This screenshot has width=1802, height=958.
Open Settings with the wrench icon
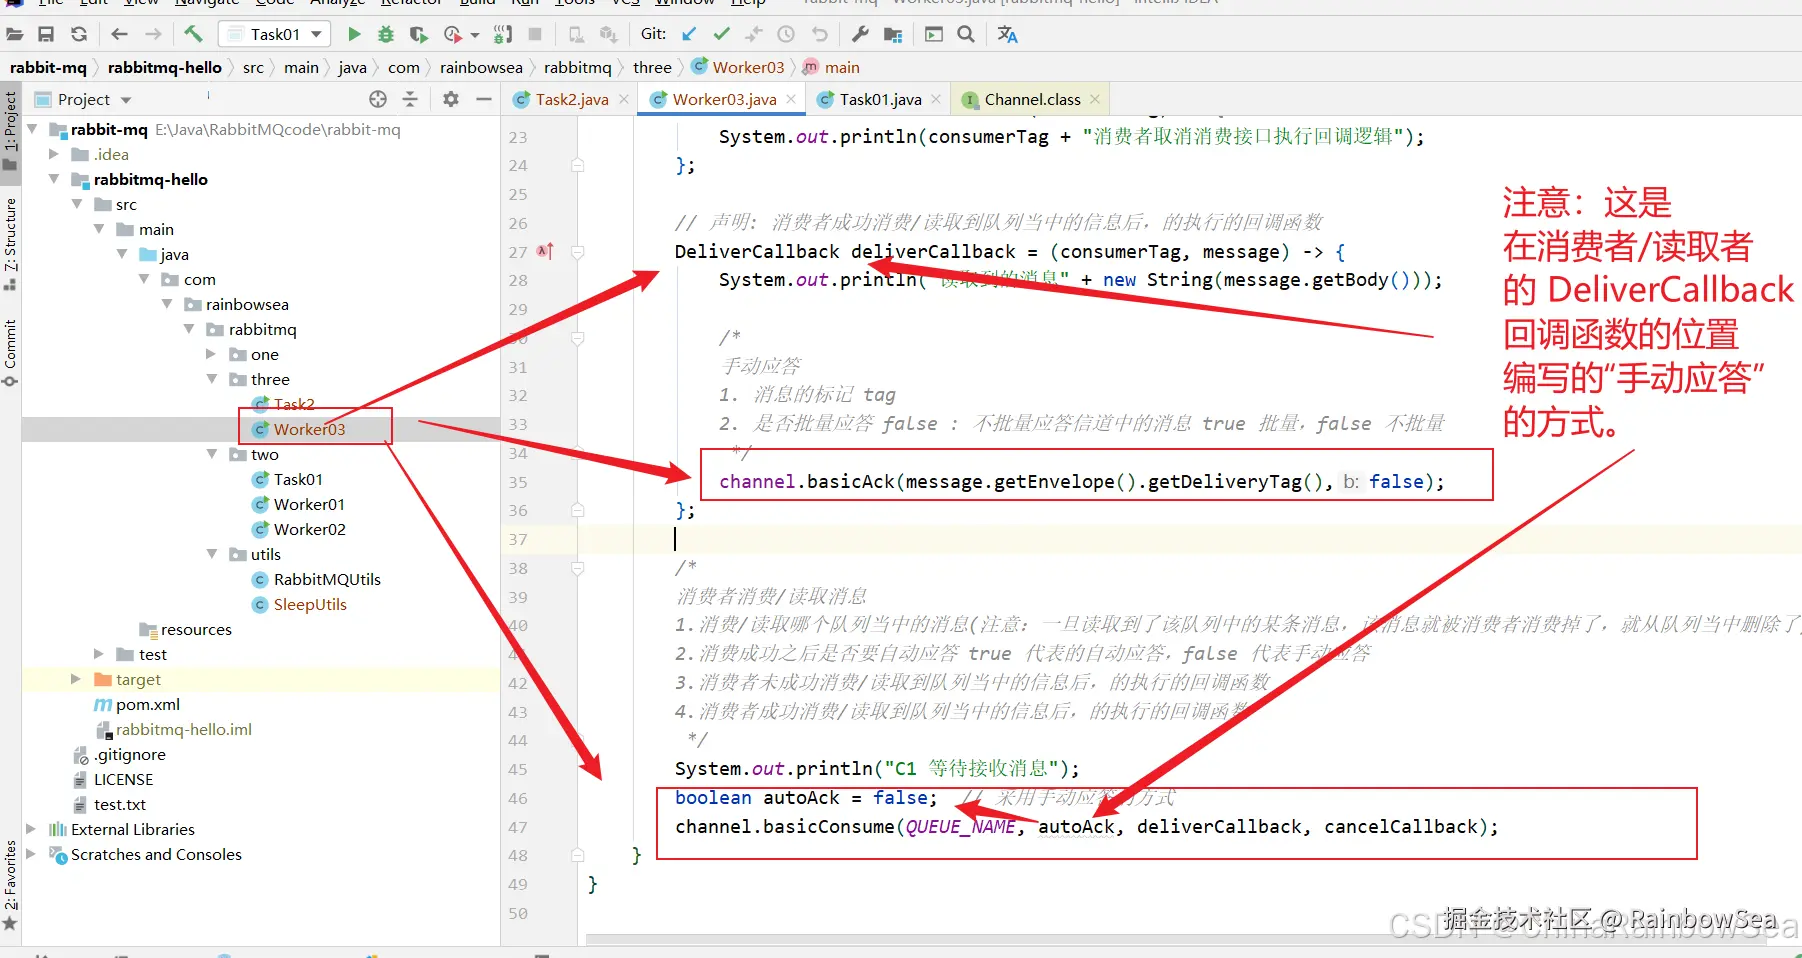pos(860,35)
